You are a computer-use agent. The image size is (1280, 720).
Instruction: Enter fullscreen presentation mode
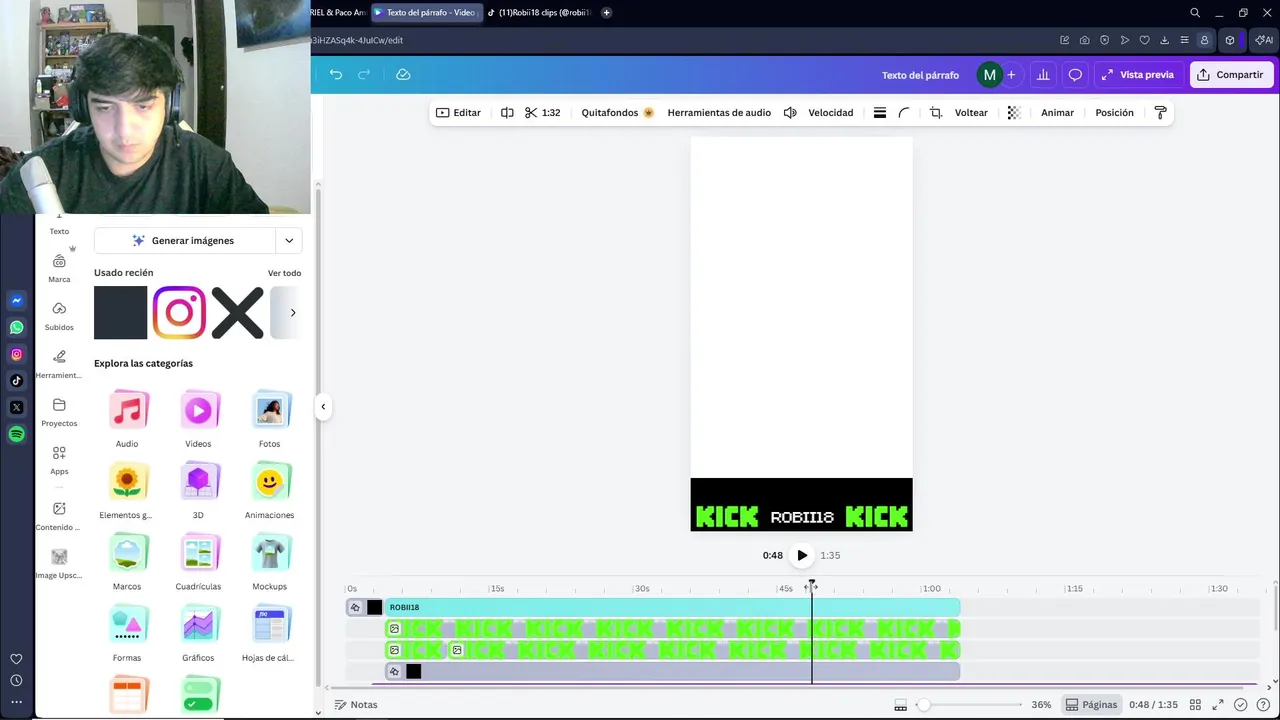tap(1218, 705)
